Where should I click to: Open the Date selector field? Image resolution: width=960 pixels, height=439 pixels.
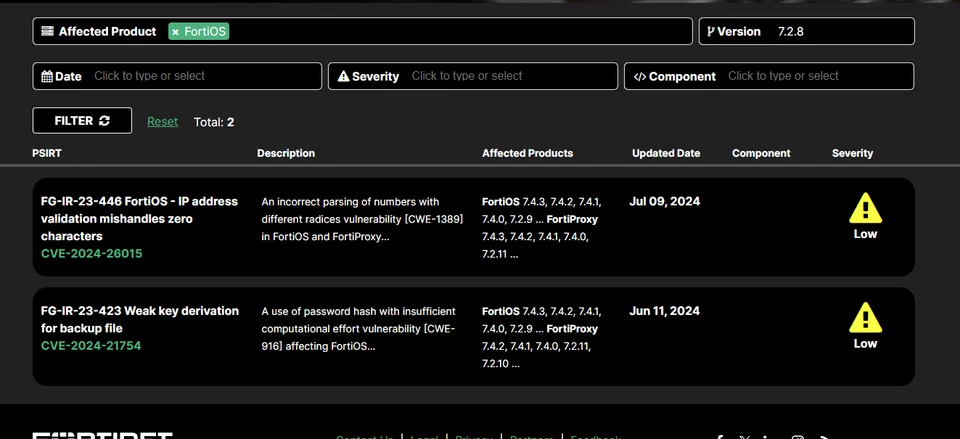177,76
